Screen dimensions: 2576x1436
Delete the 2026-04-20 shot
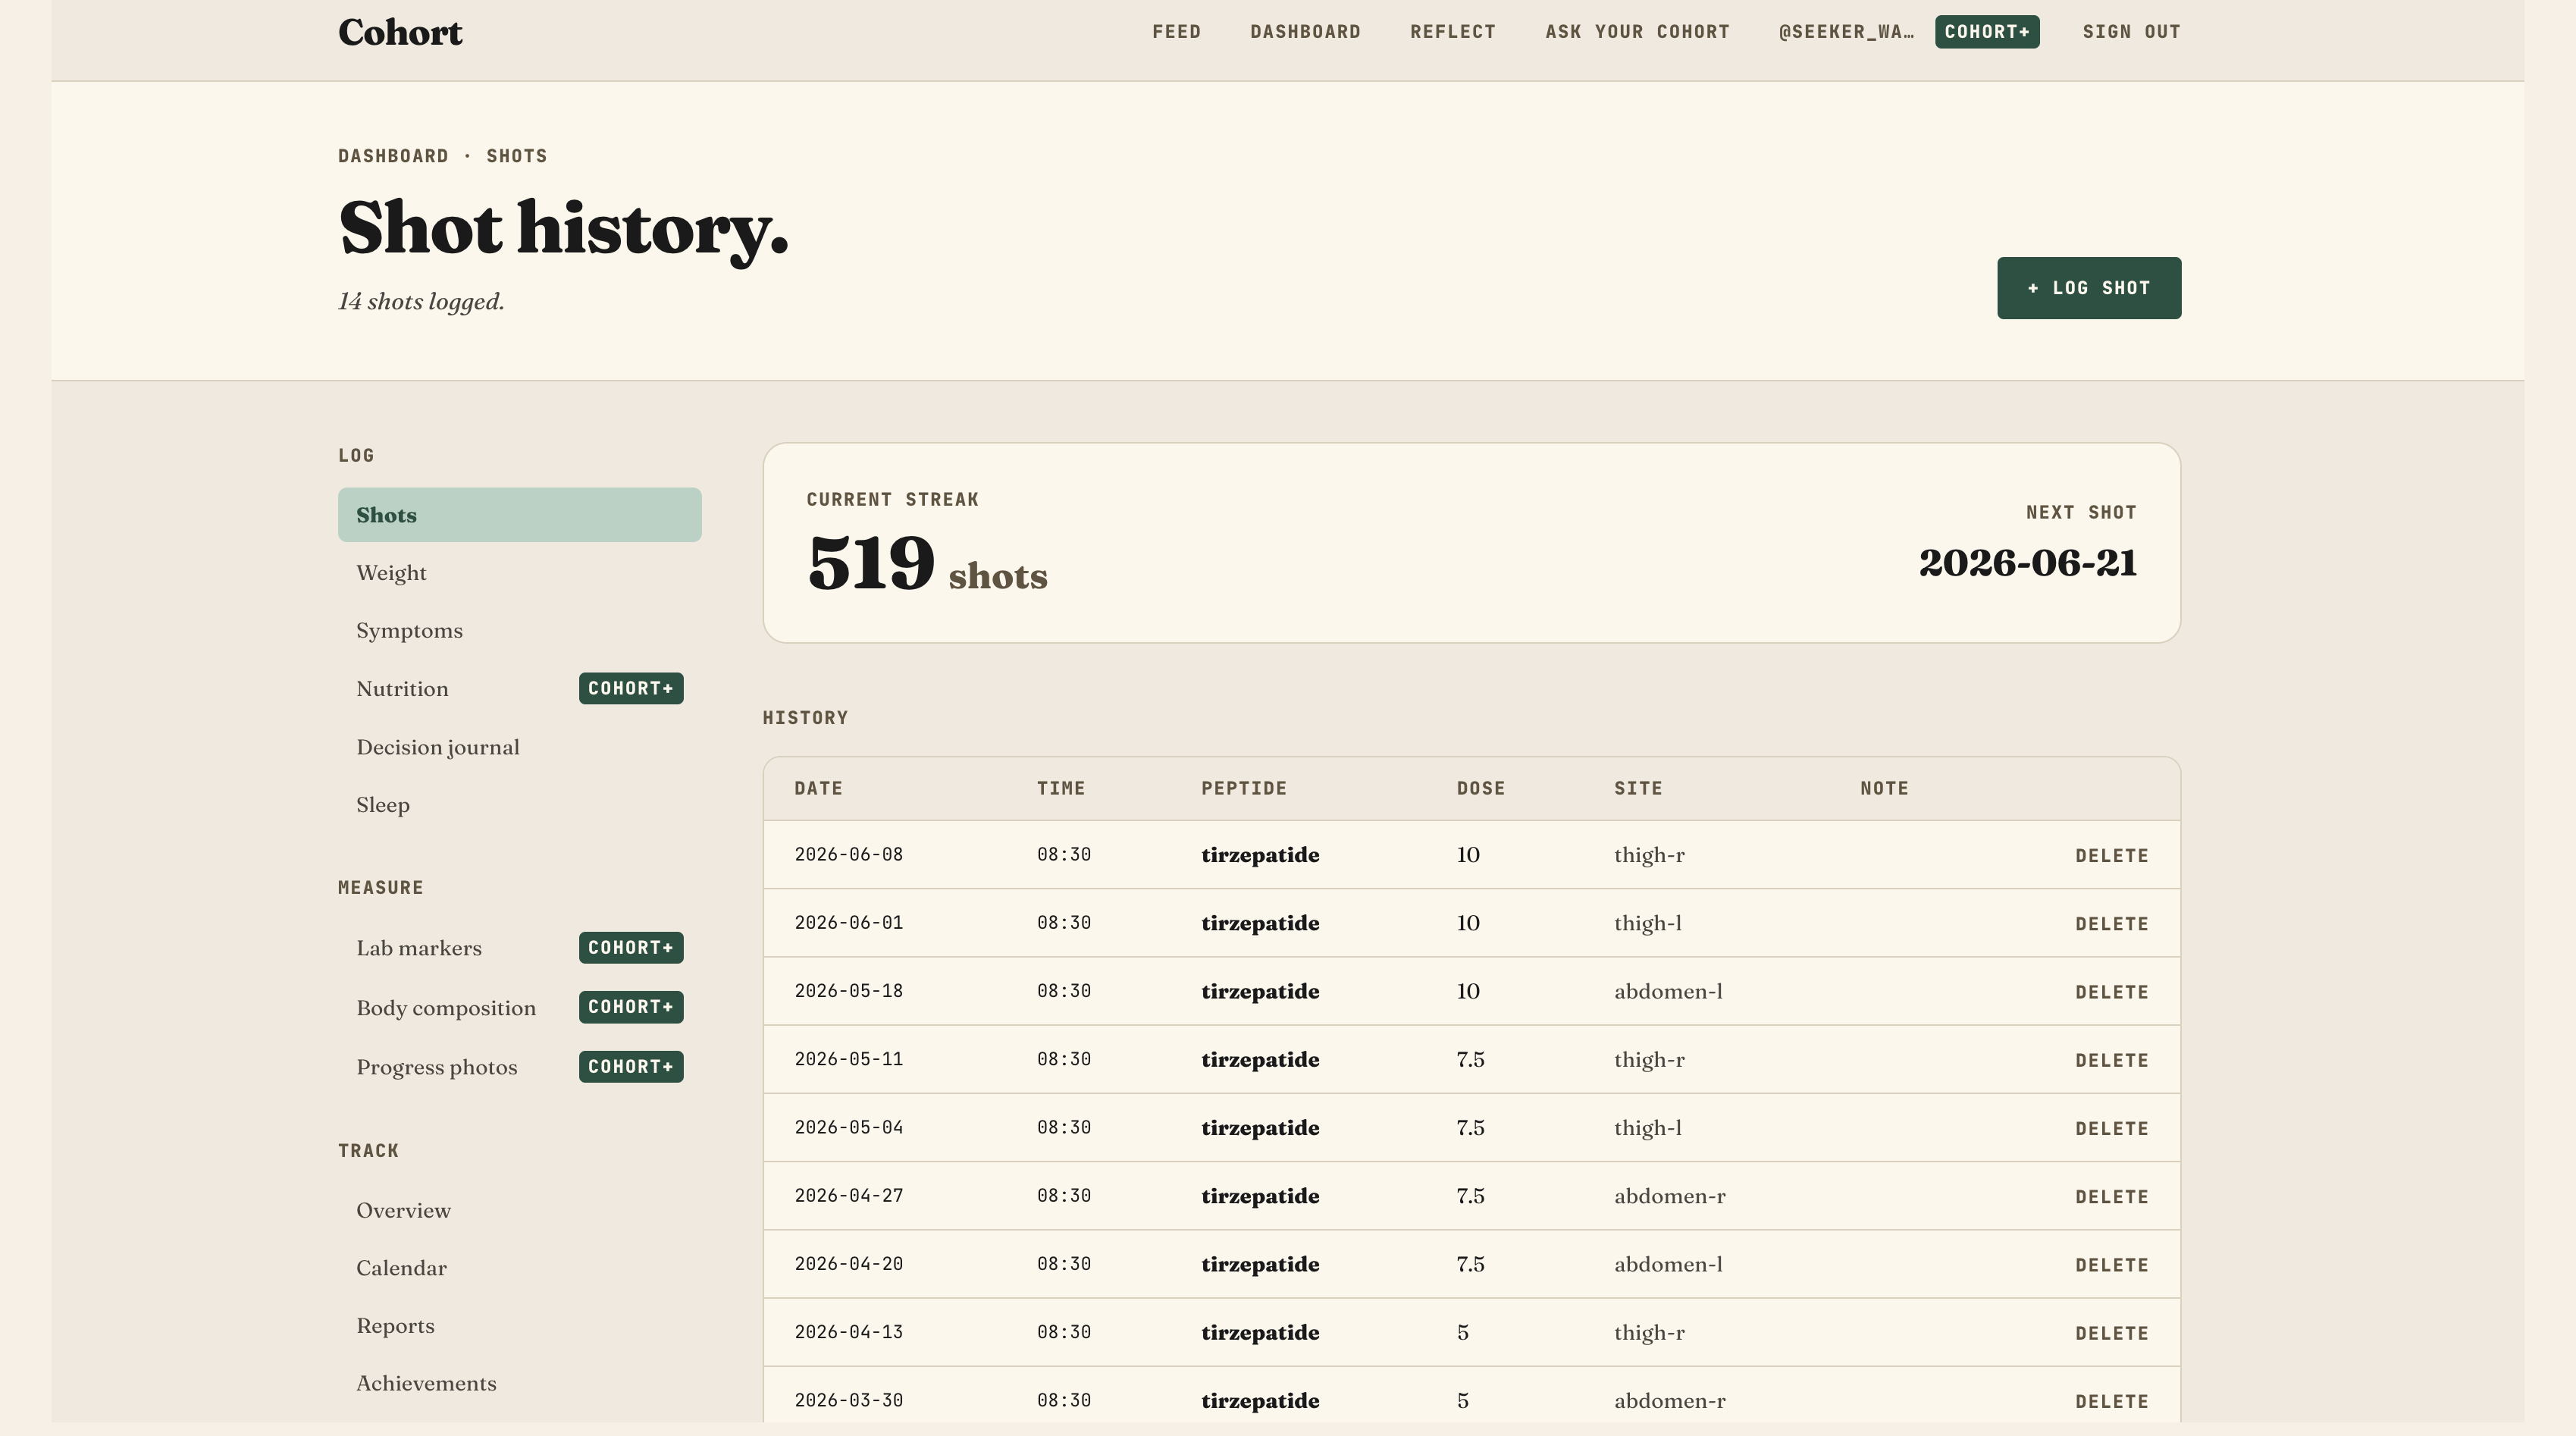click(x=2112, y=1265)
